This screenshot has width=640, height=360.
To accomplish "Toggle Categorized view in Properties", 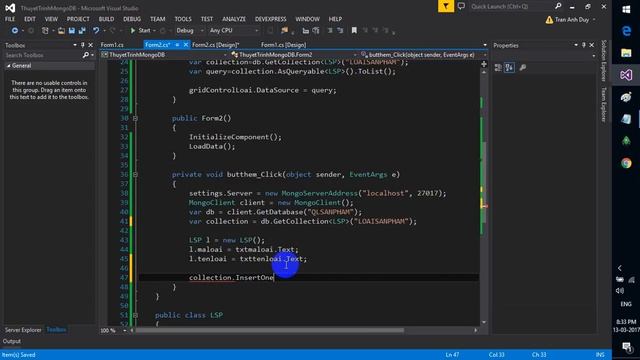I will (498, 68).
